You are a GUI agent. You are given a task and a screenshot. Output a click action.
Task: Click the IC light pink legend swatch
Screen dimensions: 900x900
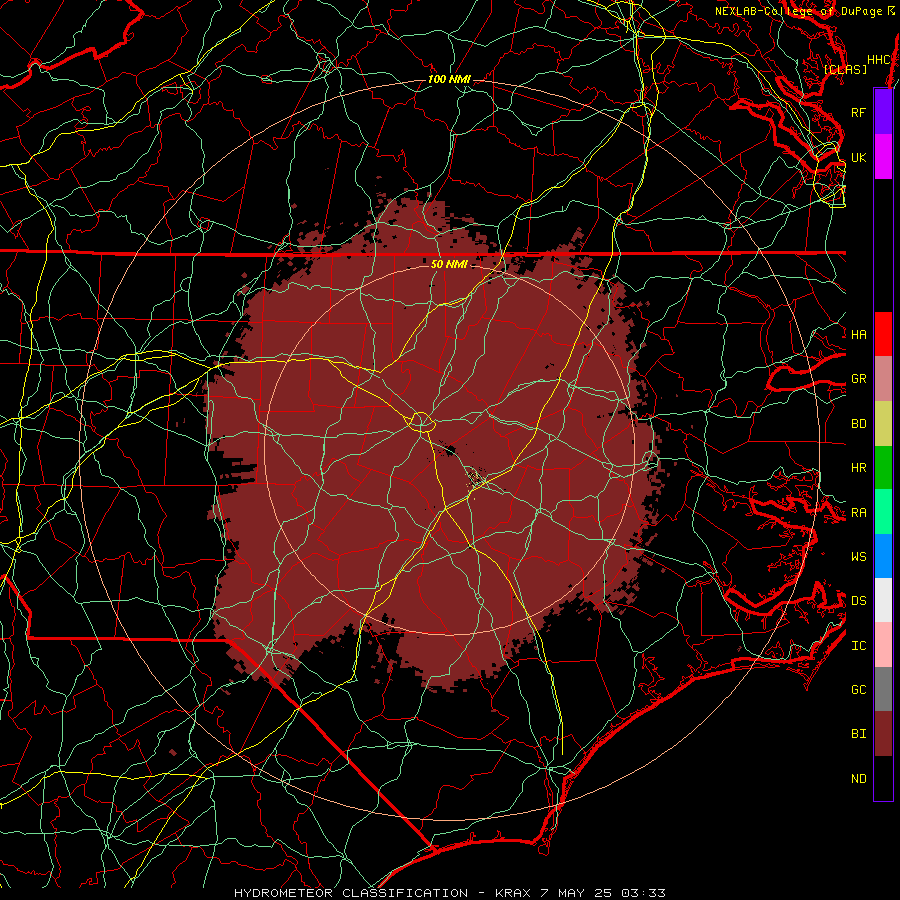(x=883, y=645)
